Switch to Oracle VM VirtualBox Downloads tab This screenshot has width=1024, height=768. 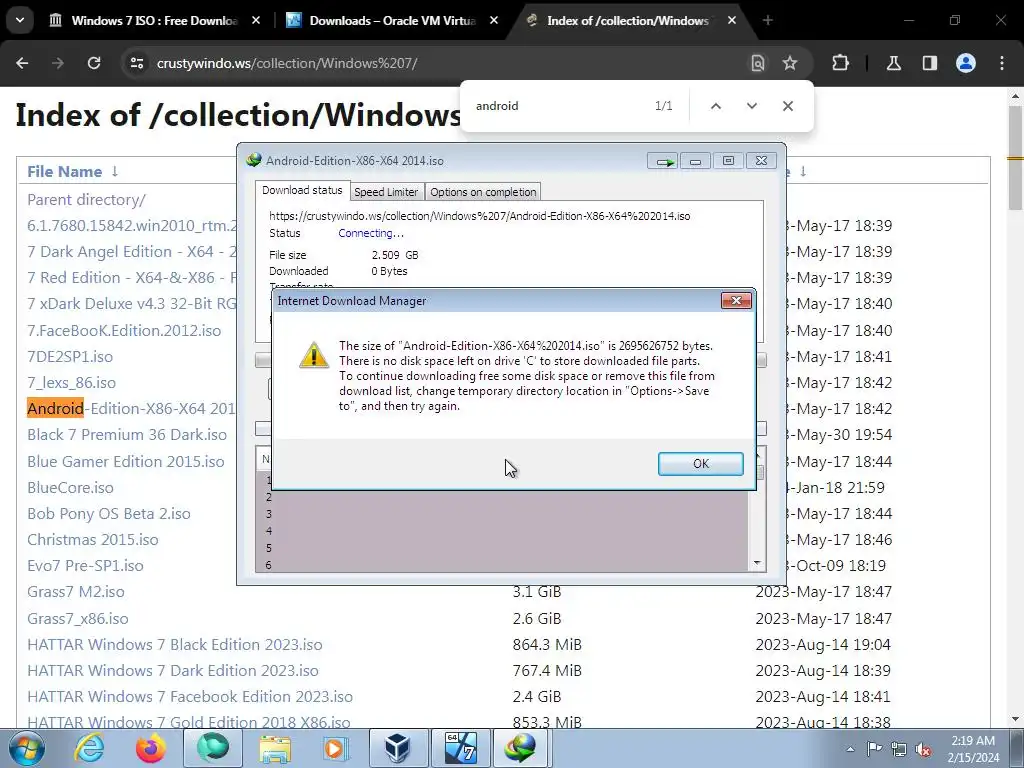point(392,21)
